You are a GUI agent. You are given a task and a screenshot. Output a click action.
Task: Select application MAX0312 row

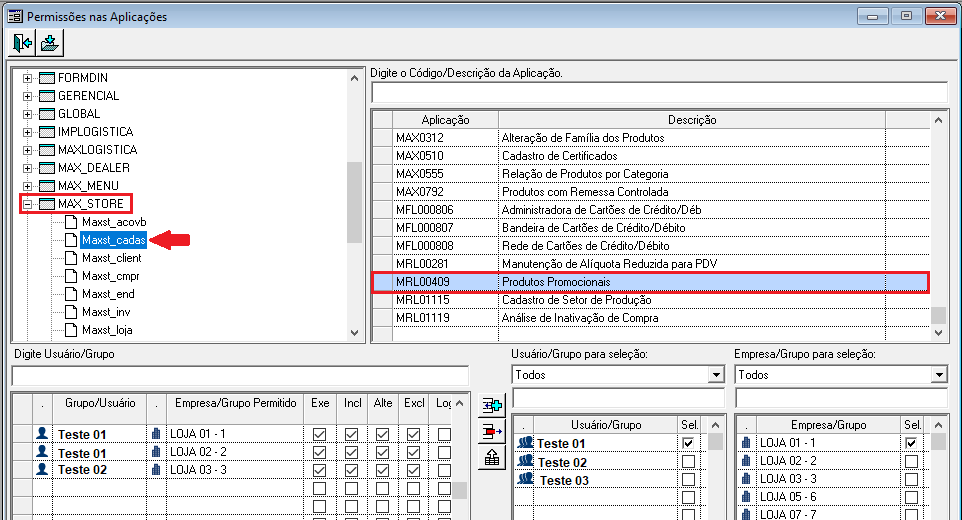tap(650, 138)
